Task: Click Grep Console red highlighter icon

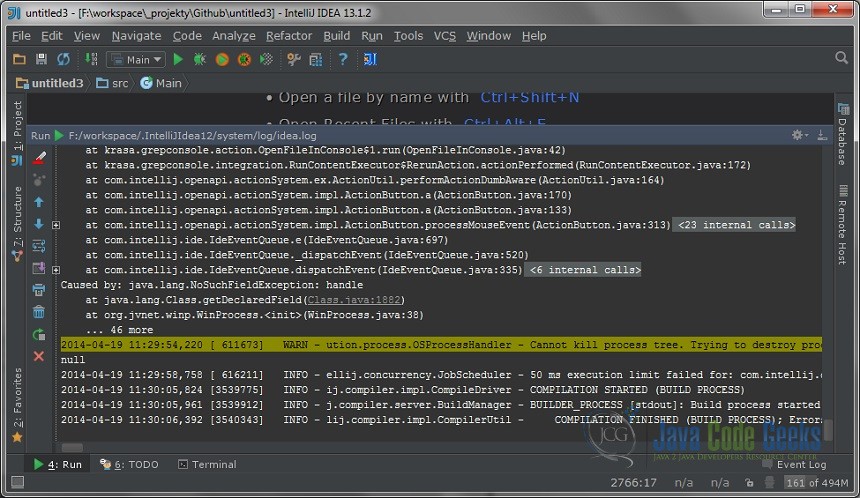Action: tap(39, 158)
